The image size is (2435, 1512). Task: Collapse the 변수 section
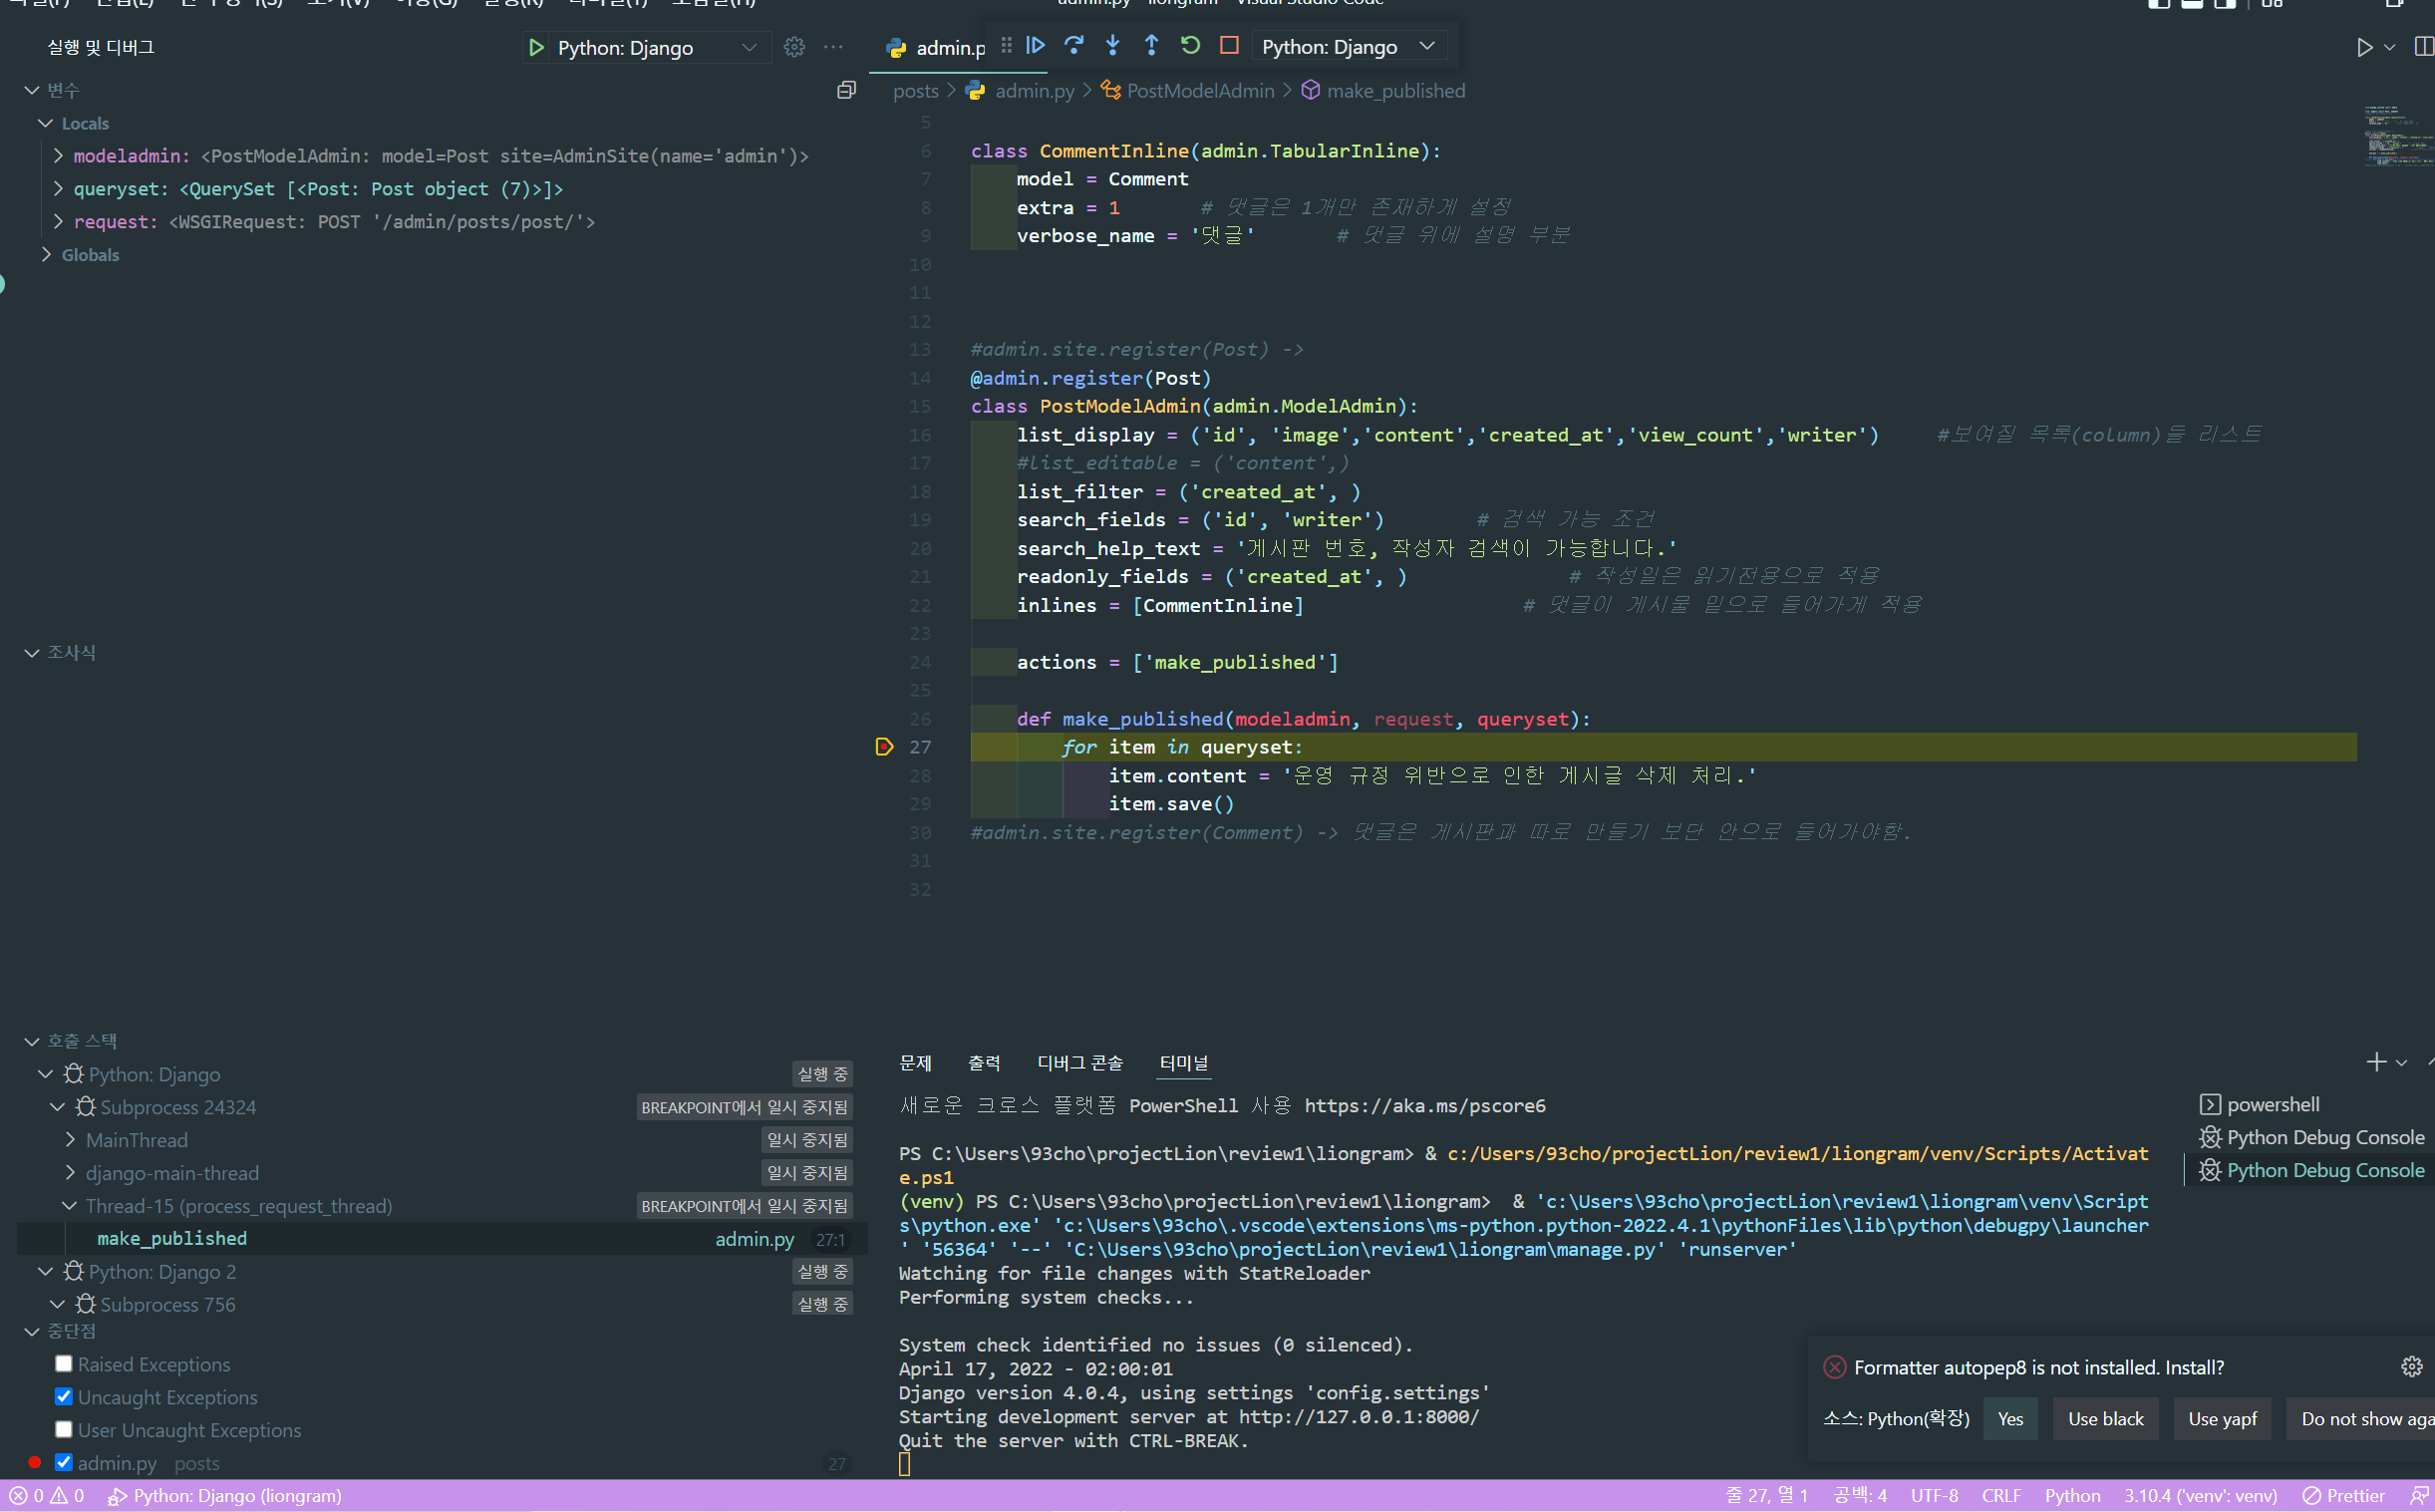coord(32,90)
